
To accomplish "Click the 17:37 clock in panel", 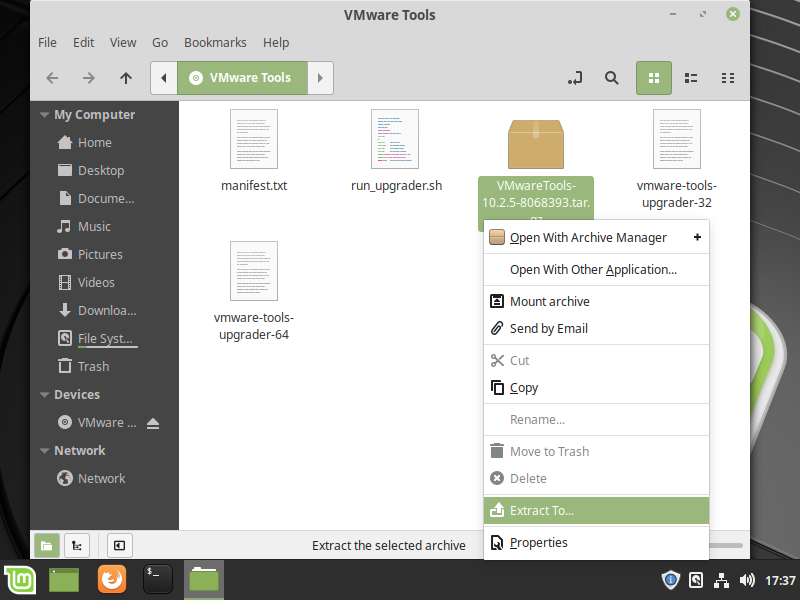I will click(x=780, y=581).
